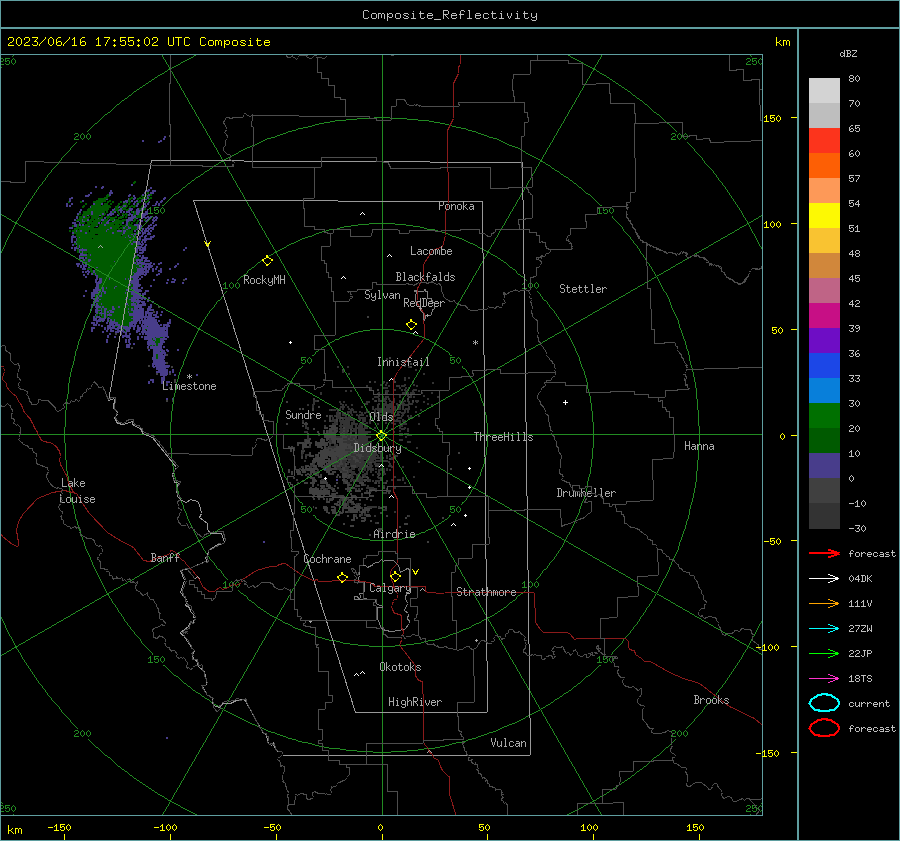The height and width of the screenshot is (841, 900).
Task: Click the Lacombe city label
Action: [431, 251]
